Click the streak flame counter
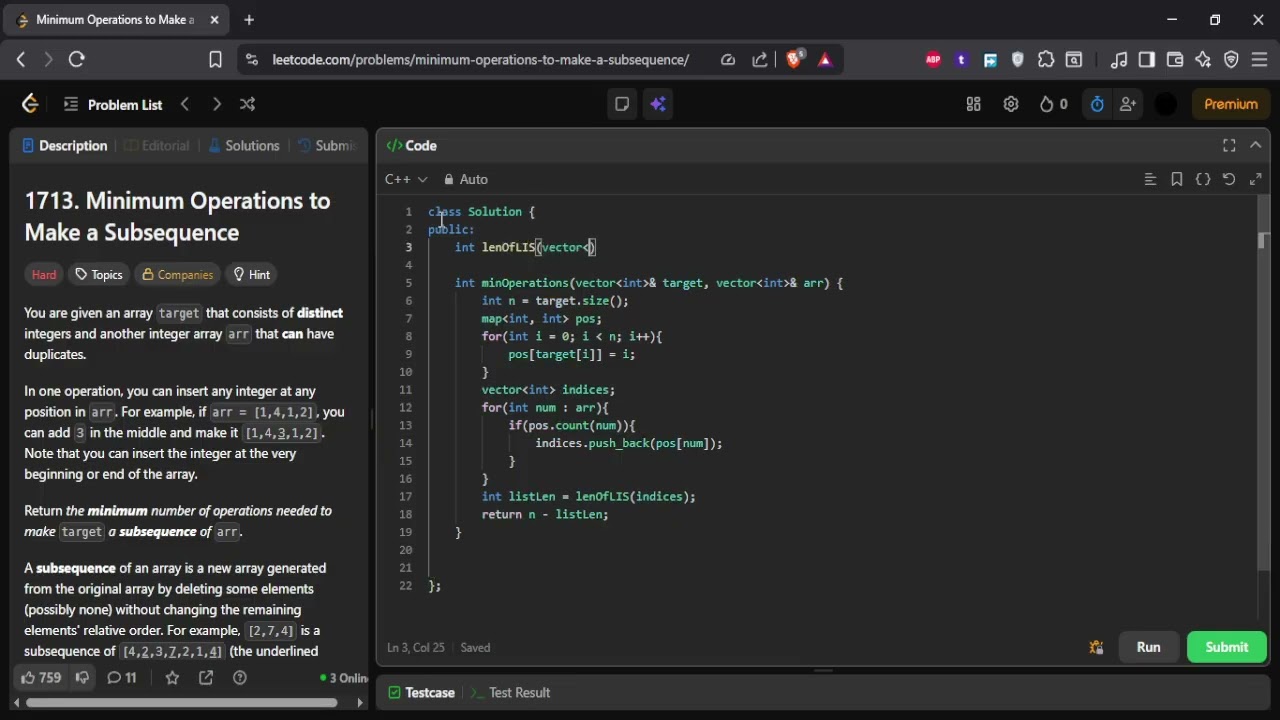 [1053, 104]
